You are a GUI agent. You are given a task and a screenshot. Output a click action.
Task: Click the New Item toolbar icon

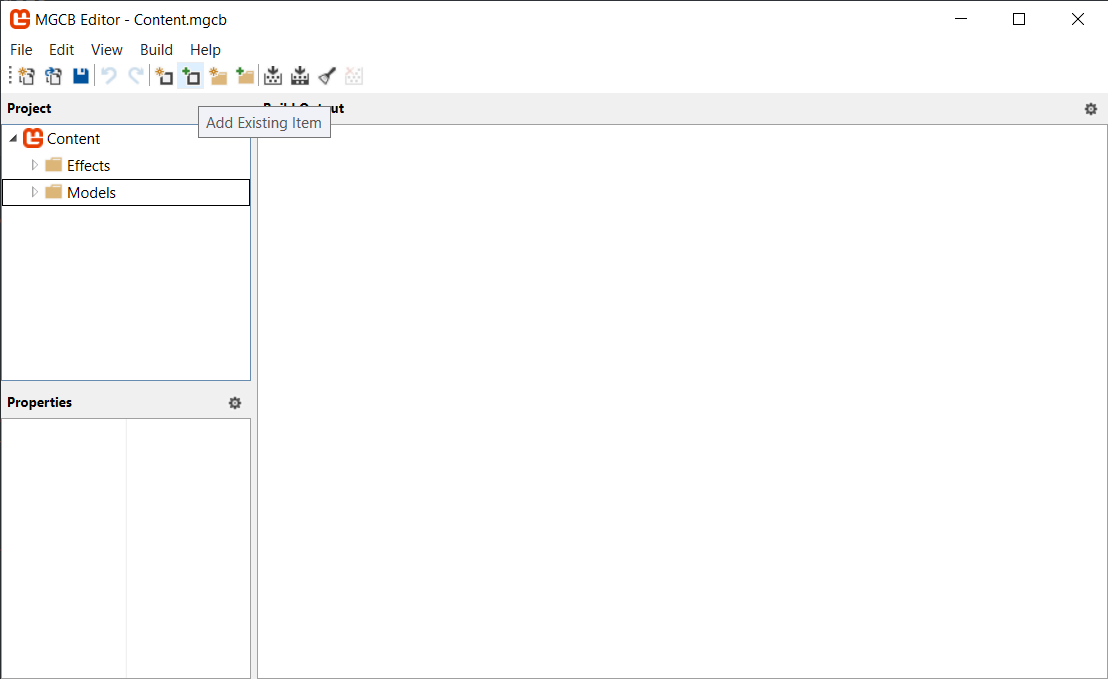pyautogui.click(x=164, y=76)
